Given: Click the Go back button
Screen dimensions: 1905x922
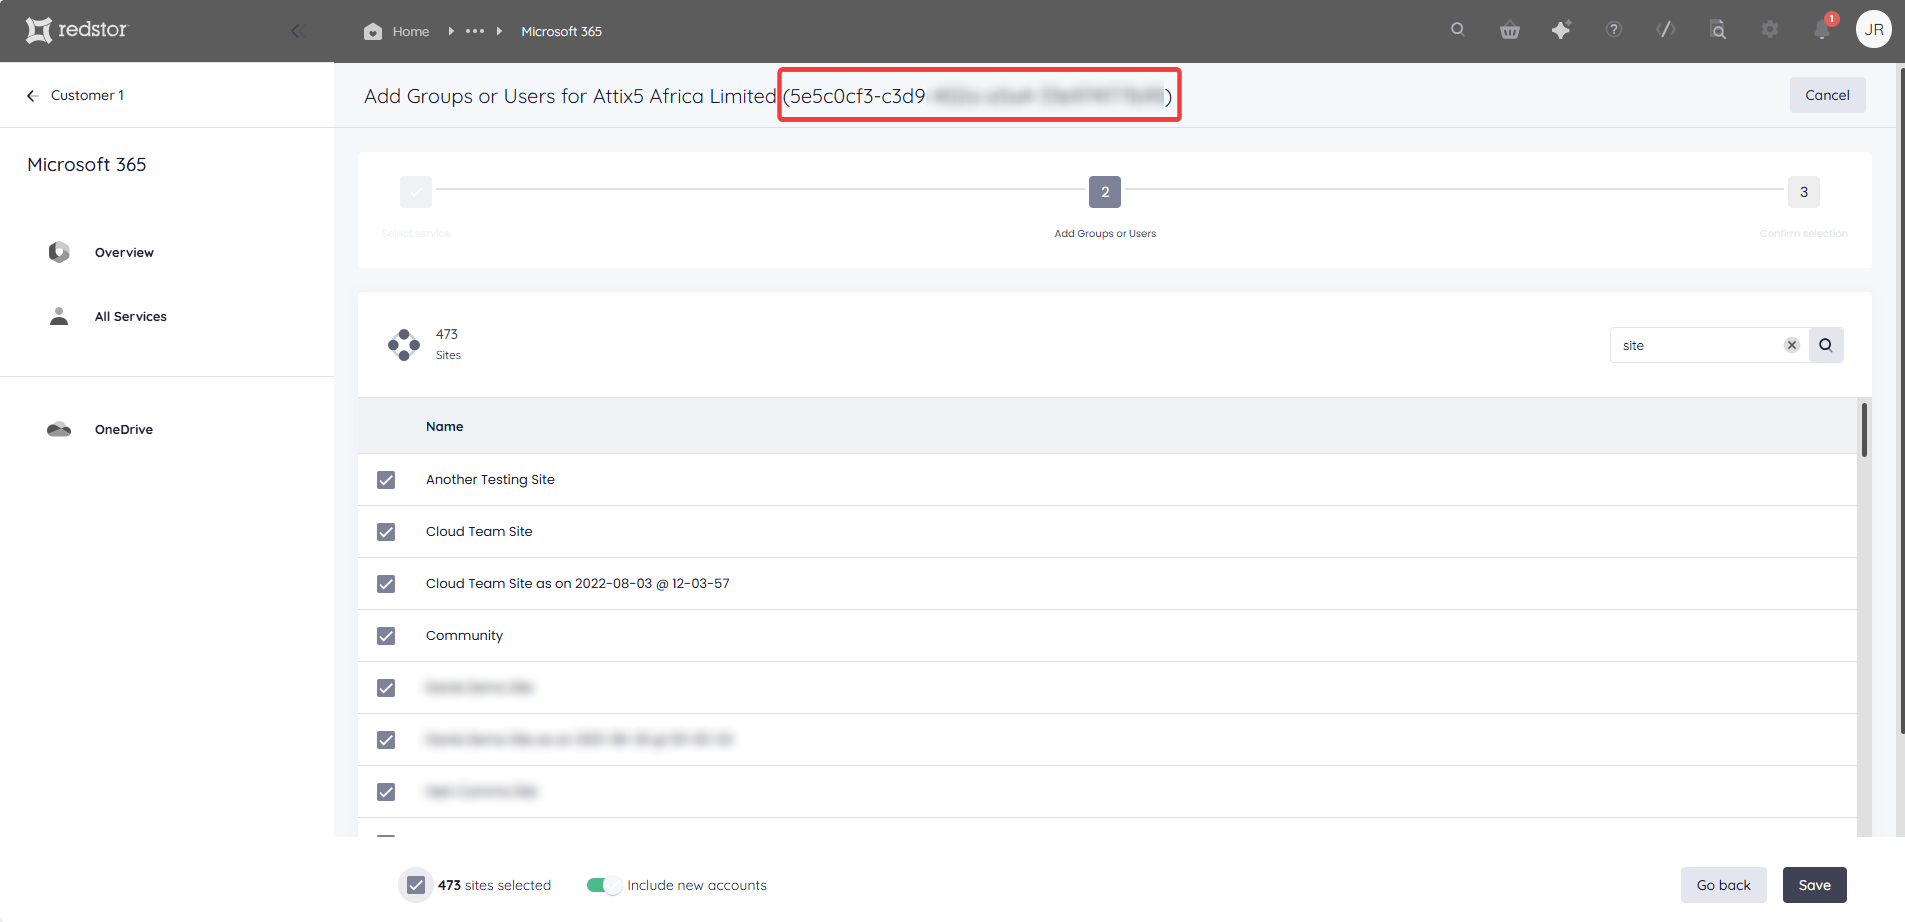Looking at the screenshot, I should pyautogui.click(x=1723, y=885).
